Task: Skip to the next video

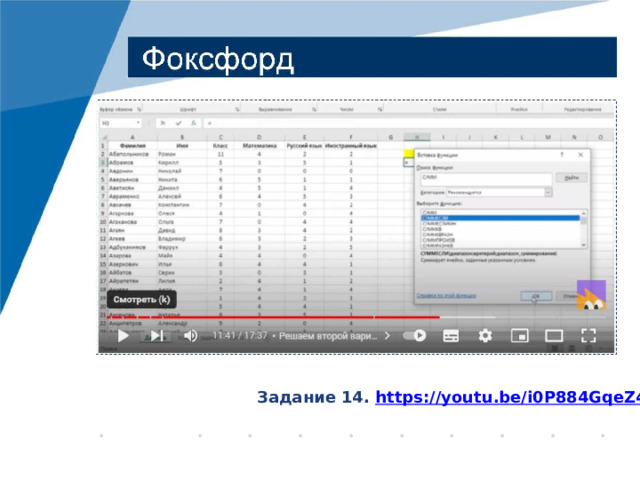Action: (x=157, y=336)
